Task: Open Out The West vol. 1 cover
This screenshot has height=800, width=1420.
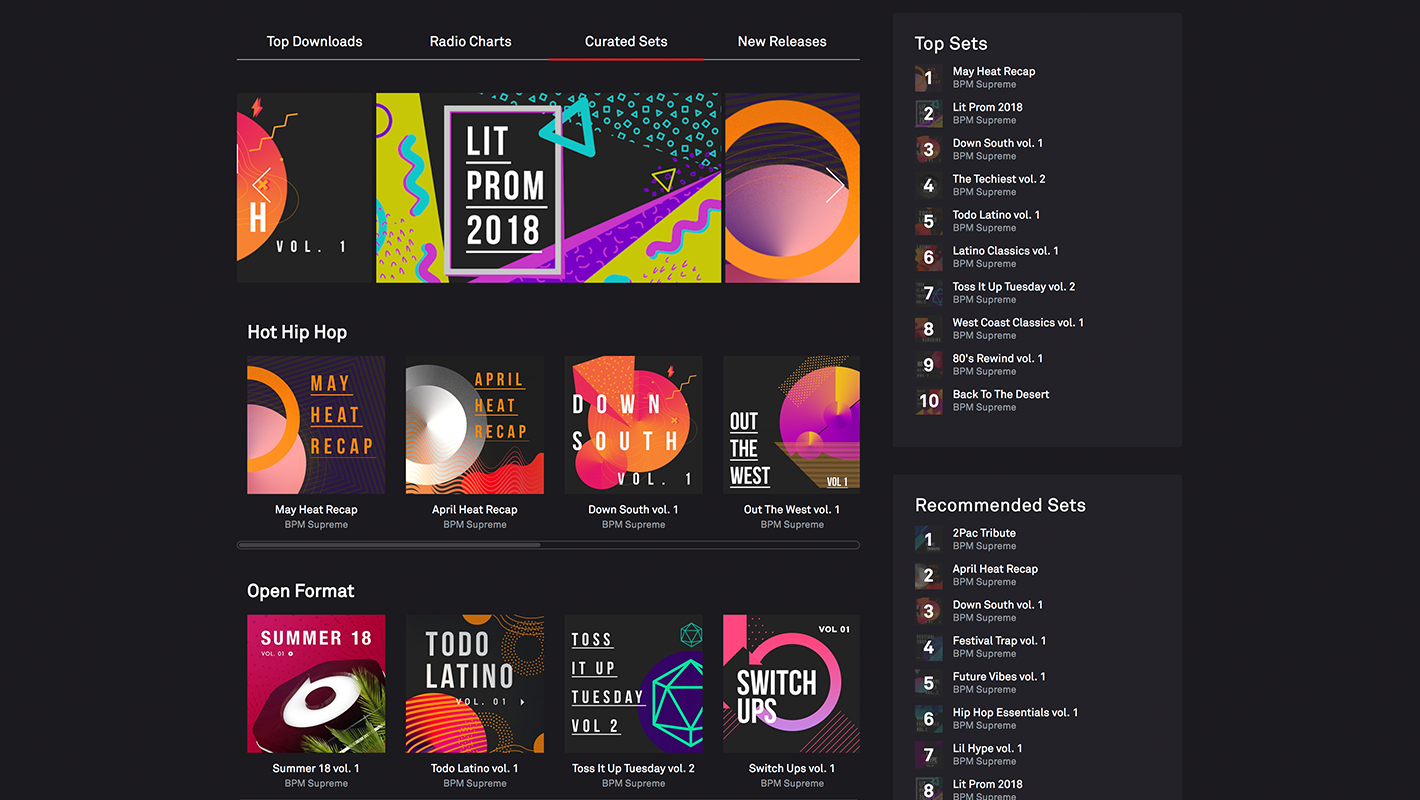Action: [x=791, y=425]
